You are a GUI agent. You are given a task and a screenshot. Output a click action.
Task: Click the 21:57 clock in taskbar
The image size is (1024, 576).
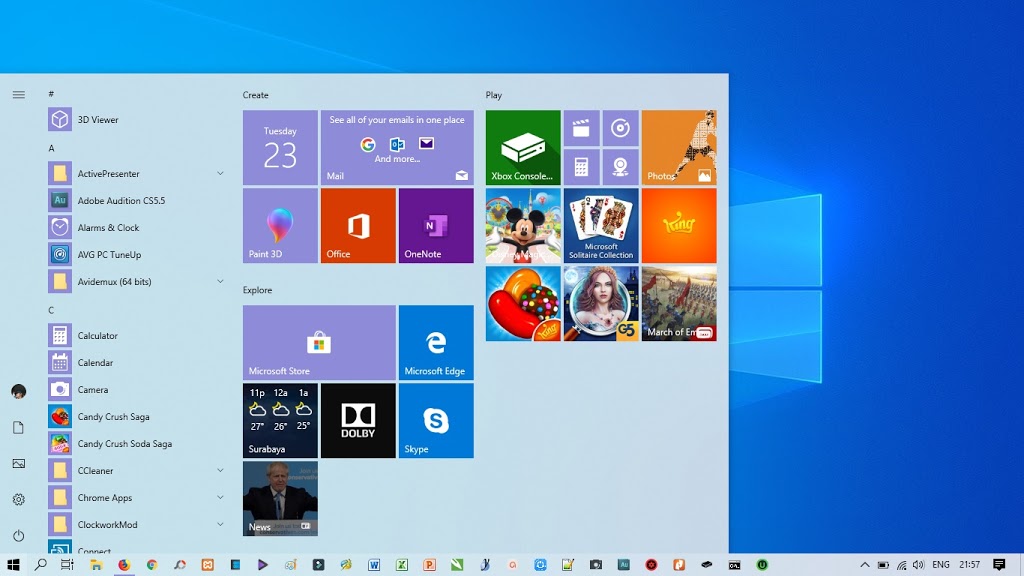click(970, 565)
